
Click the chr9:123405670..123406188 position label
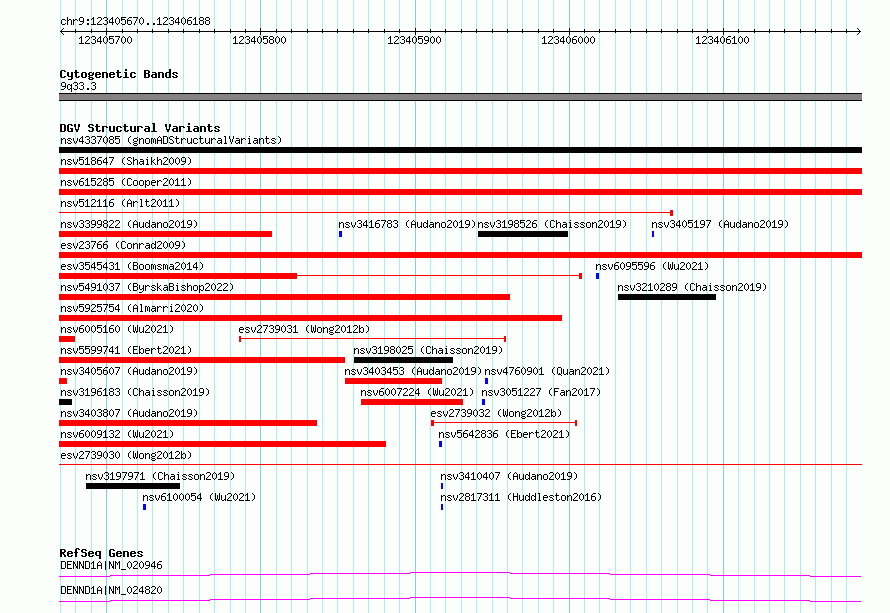point(135,22)
